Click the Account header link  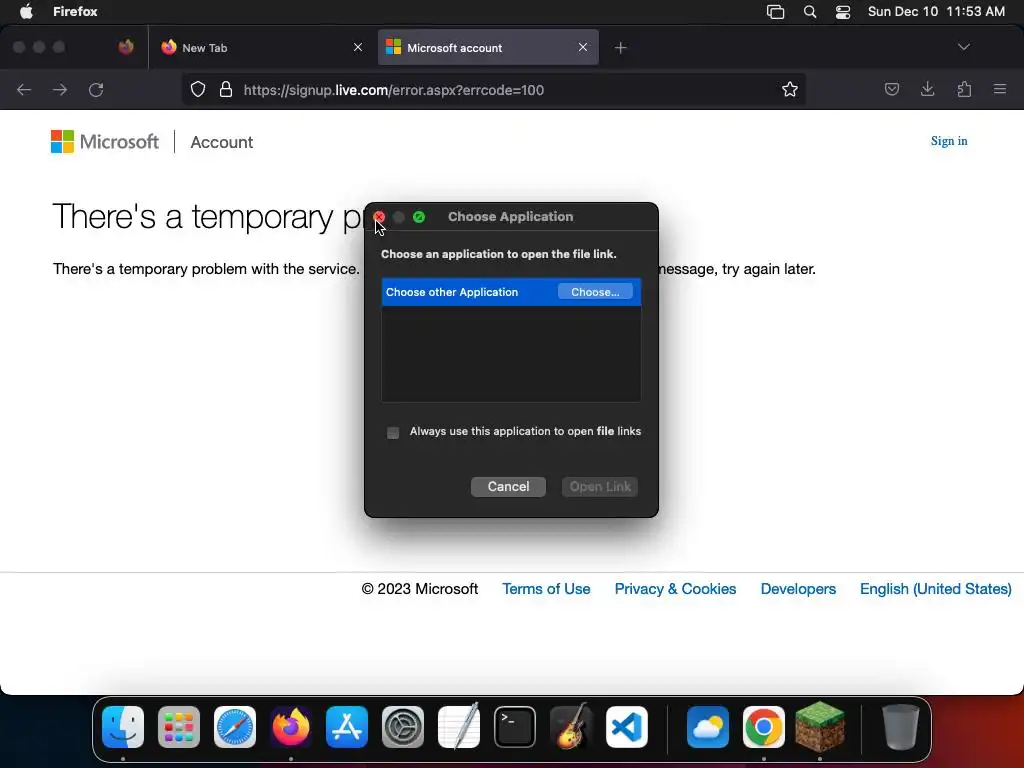pyautogui.click(x=222, y=142)
